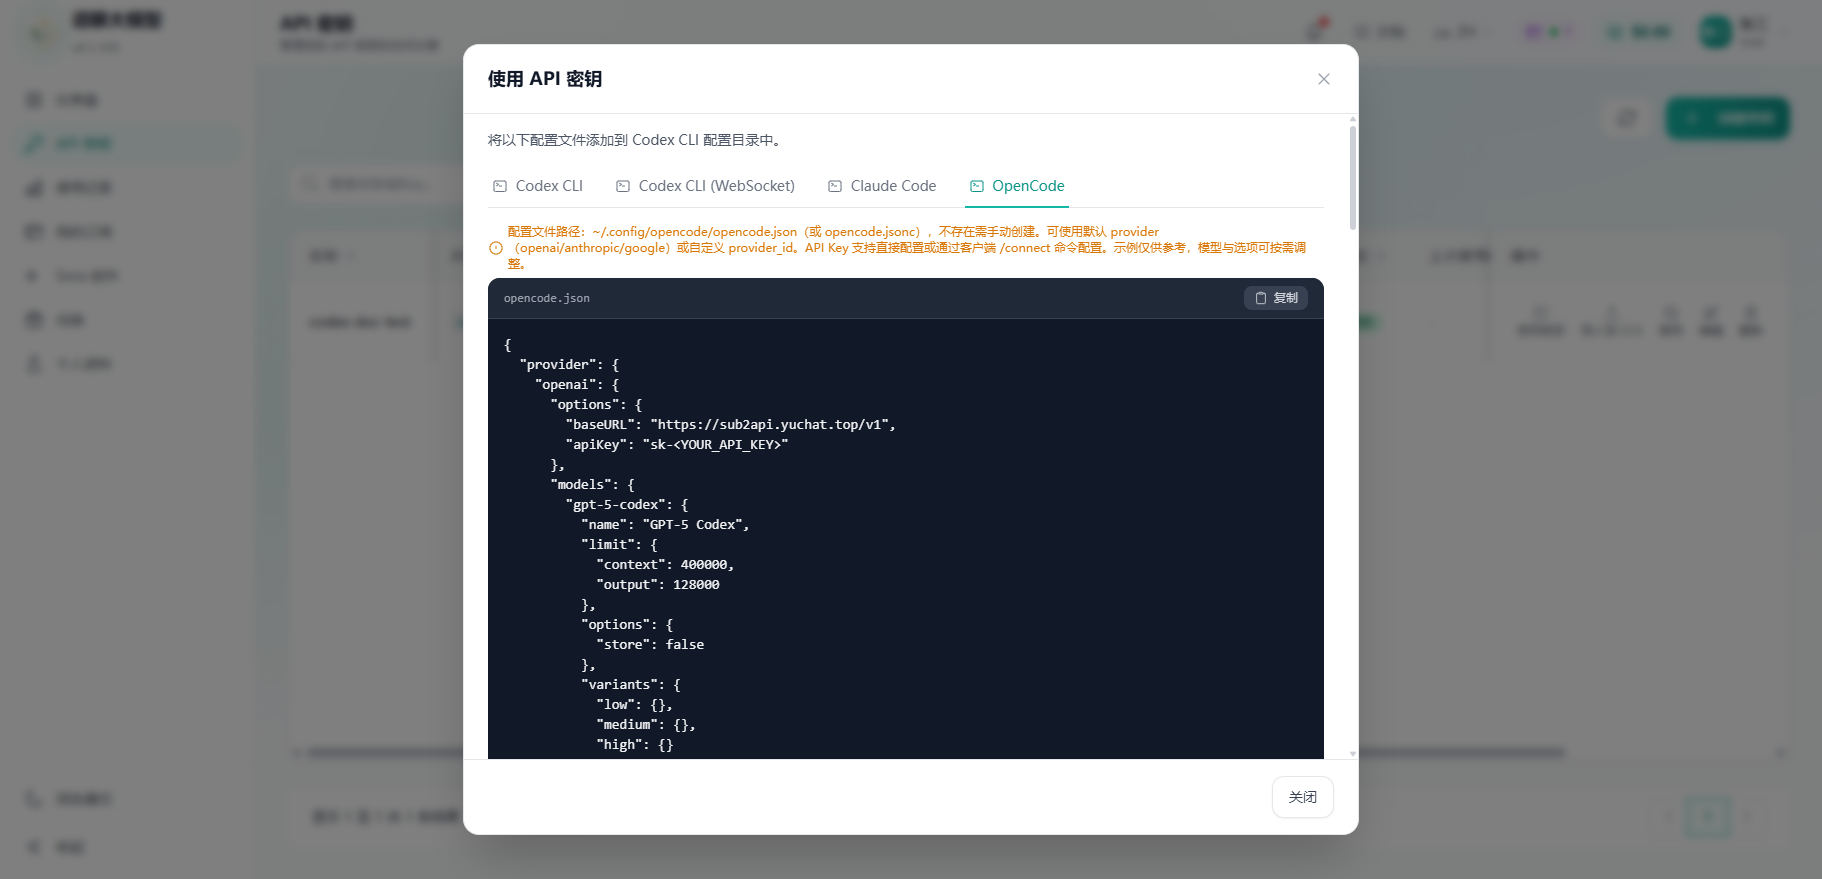Viewport: 1822px width, 879px height.
Task: Open the Codex CLI (WebSocket) tab
Action: 705,186
